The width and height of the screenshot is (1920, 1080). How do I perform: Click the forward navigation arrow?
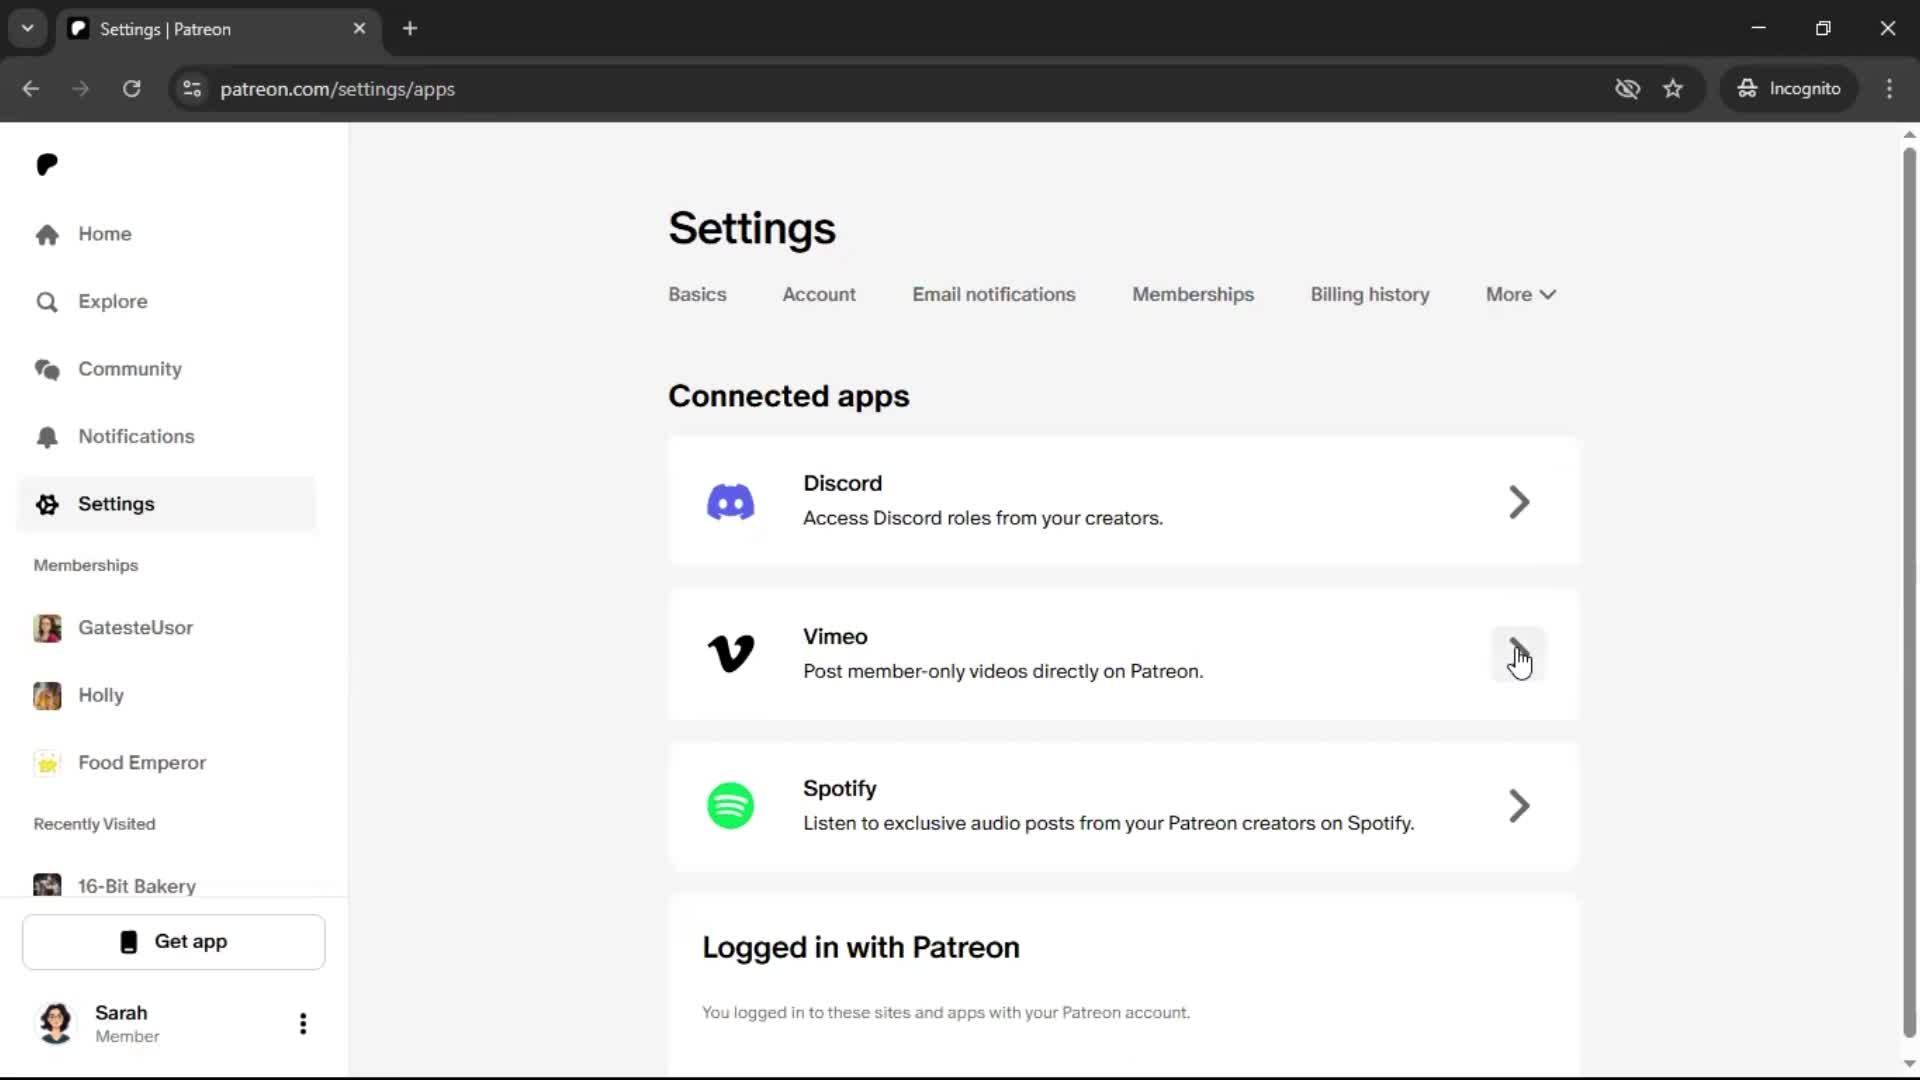81,89
